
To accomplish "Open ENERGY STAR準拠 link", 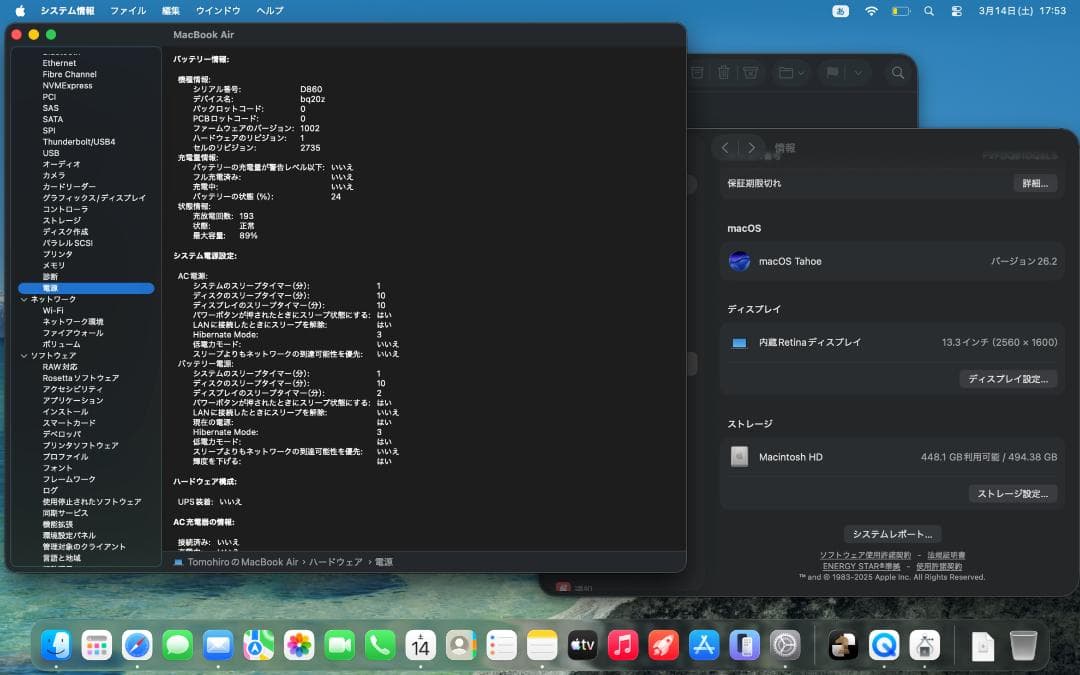I will 862,566.
